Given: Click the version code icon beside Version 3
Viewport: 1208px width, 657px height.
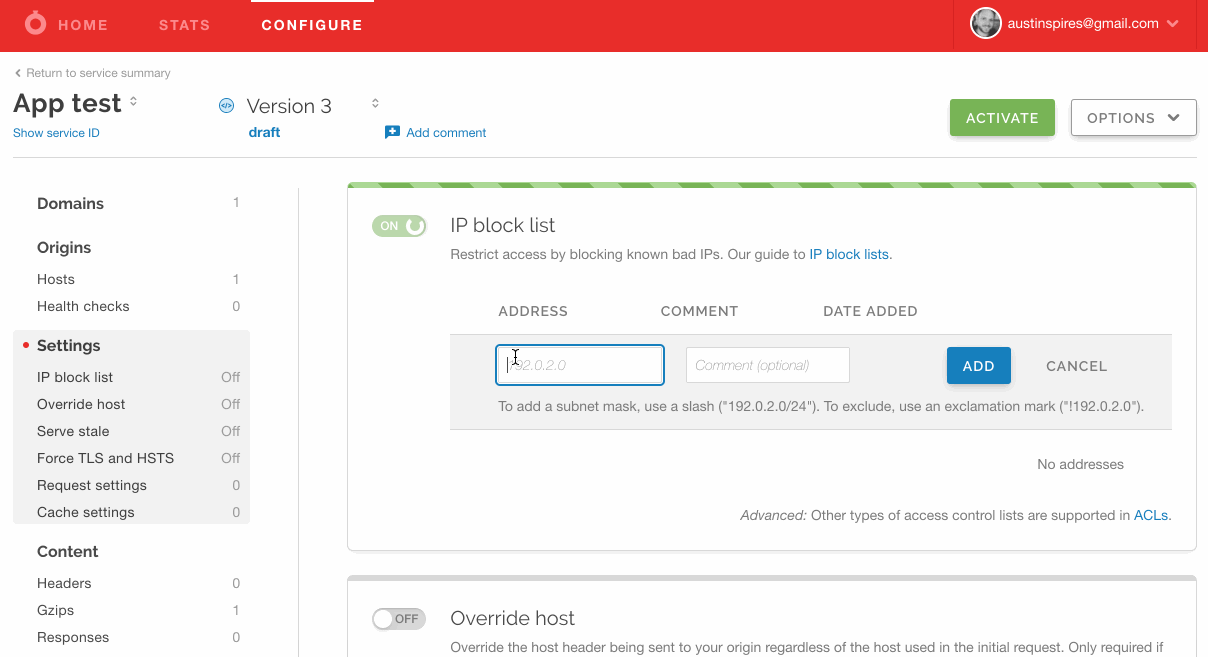Looking at the screenshot, I should [x=226, y=106].
